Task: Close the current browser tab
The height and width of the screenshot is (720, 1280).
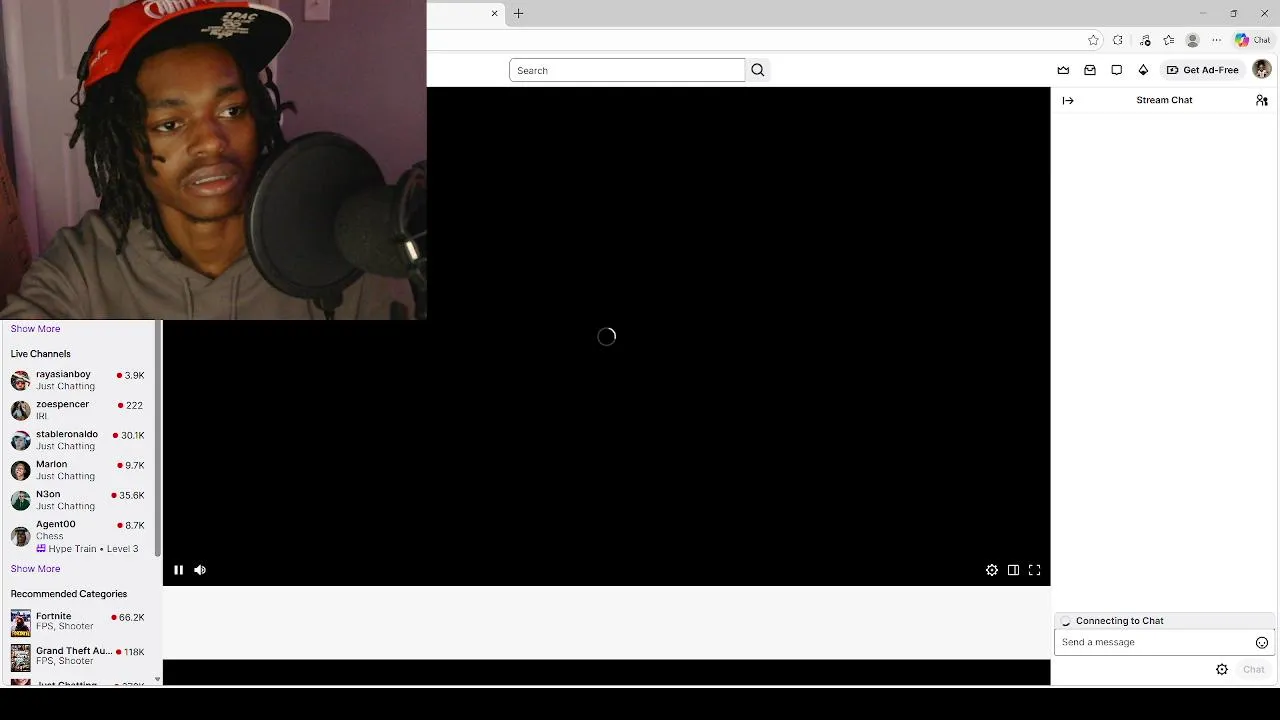Action: coord(494,14)
